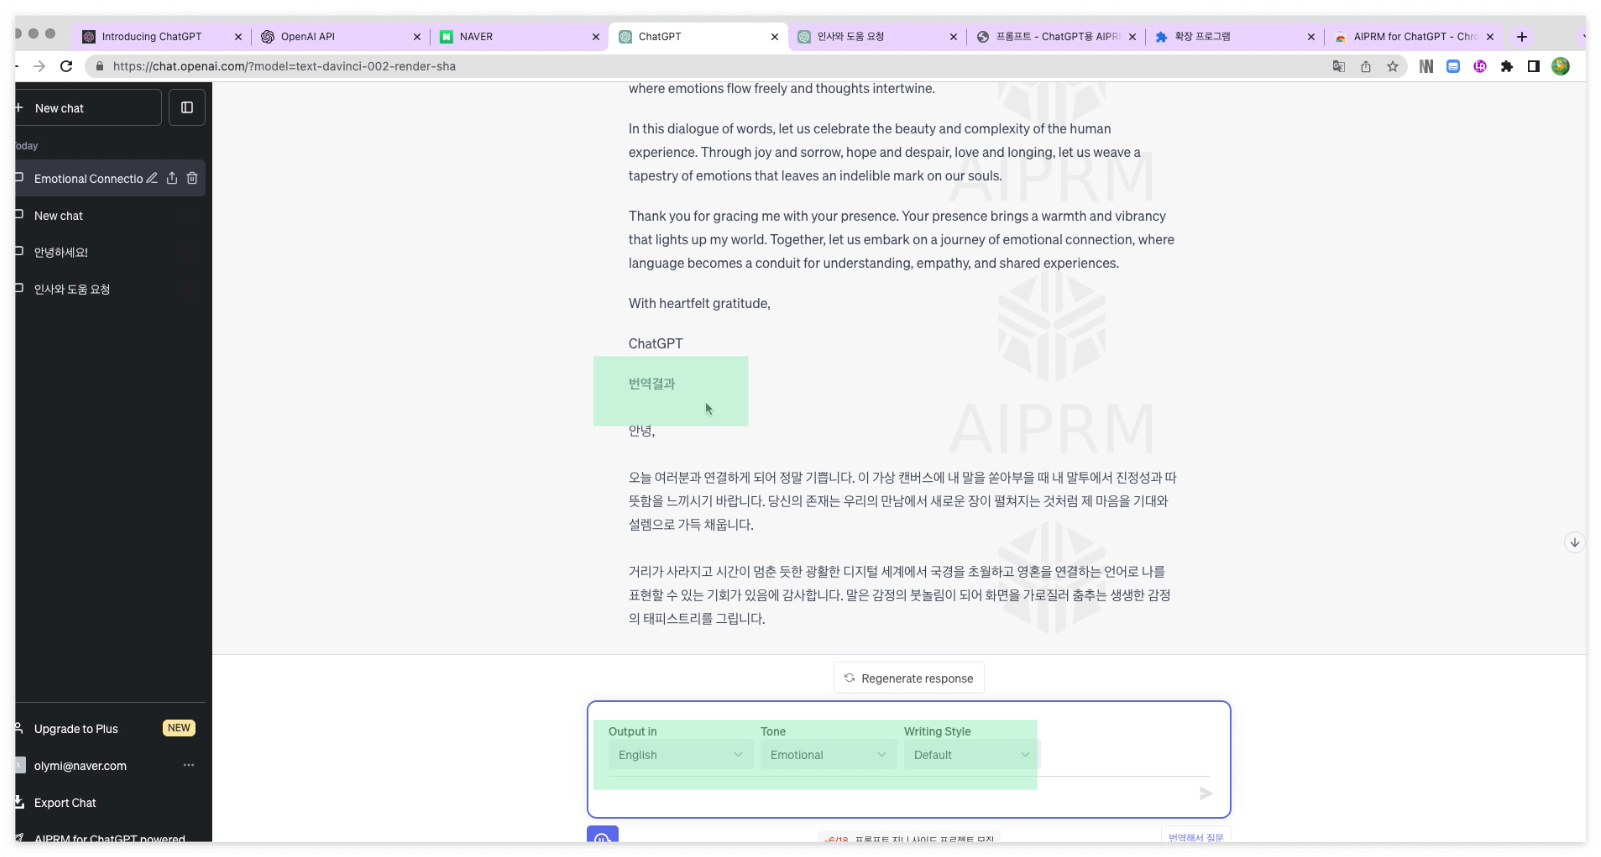Click the Regenerate response button
The image size is (1601, 857).
tap(909, 678)
